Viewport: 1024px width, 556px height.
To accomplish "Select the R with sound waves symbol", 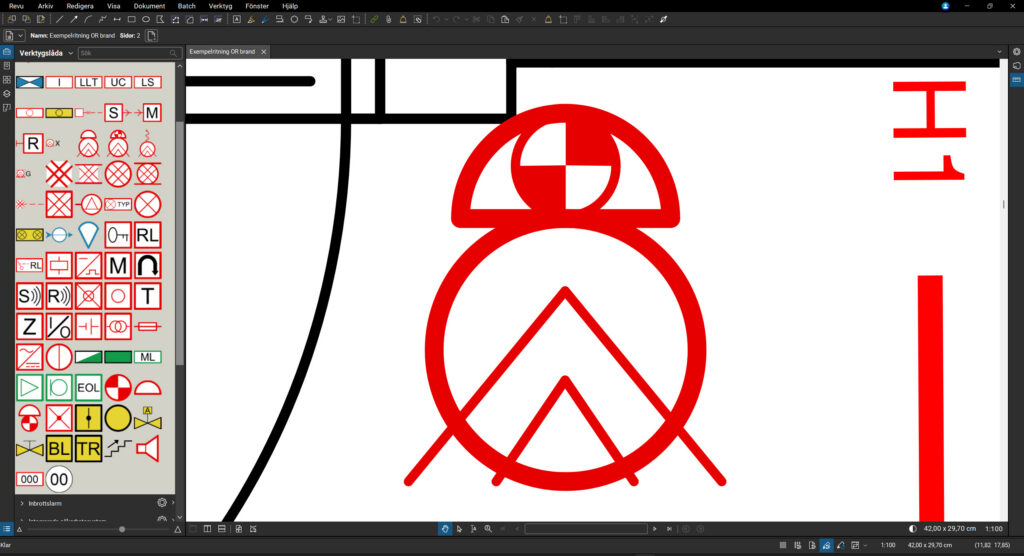I will tap(59, 296).
